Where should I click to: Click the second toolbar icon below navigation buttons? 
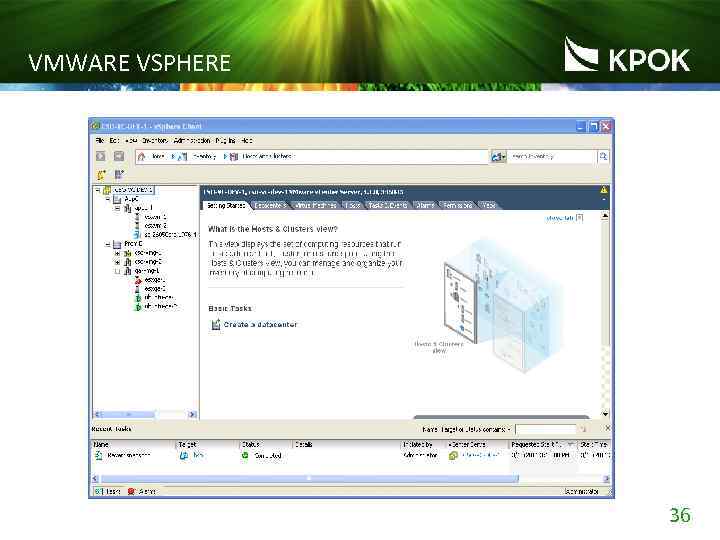point(119,174)
